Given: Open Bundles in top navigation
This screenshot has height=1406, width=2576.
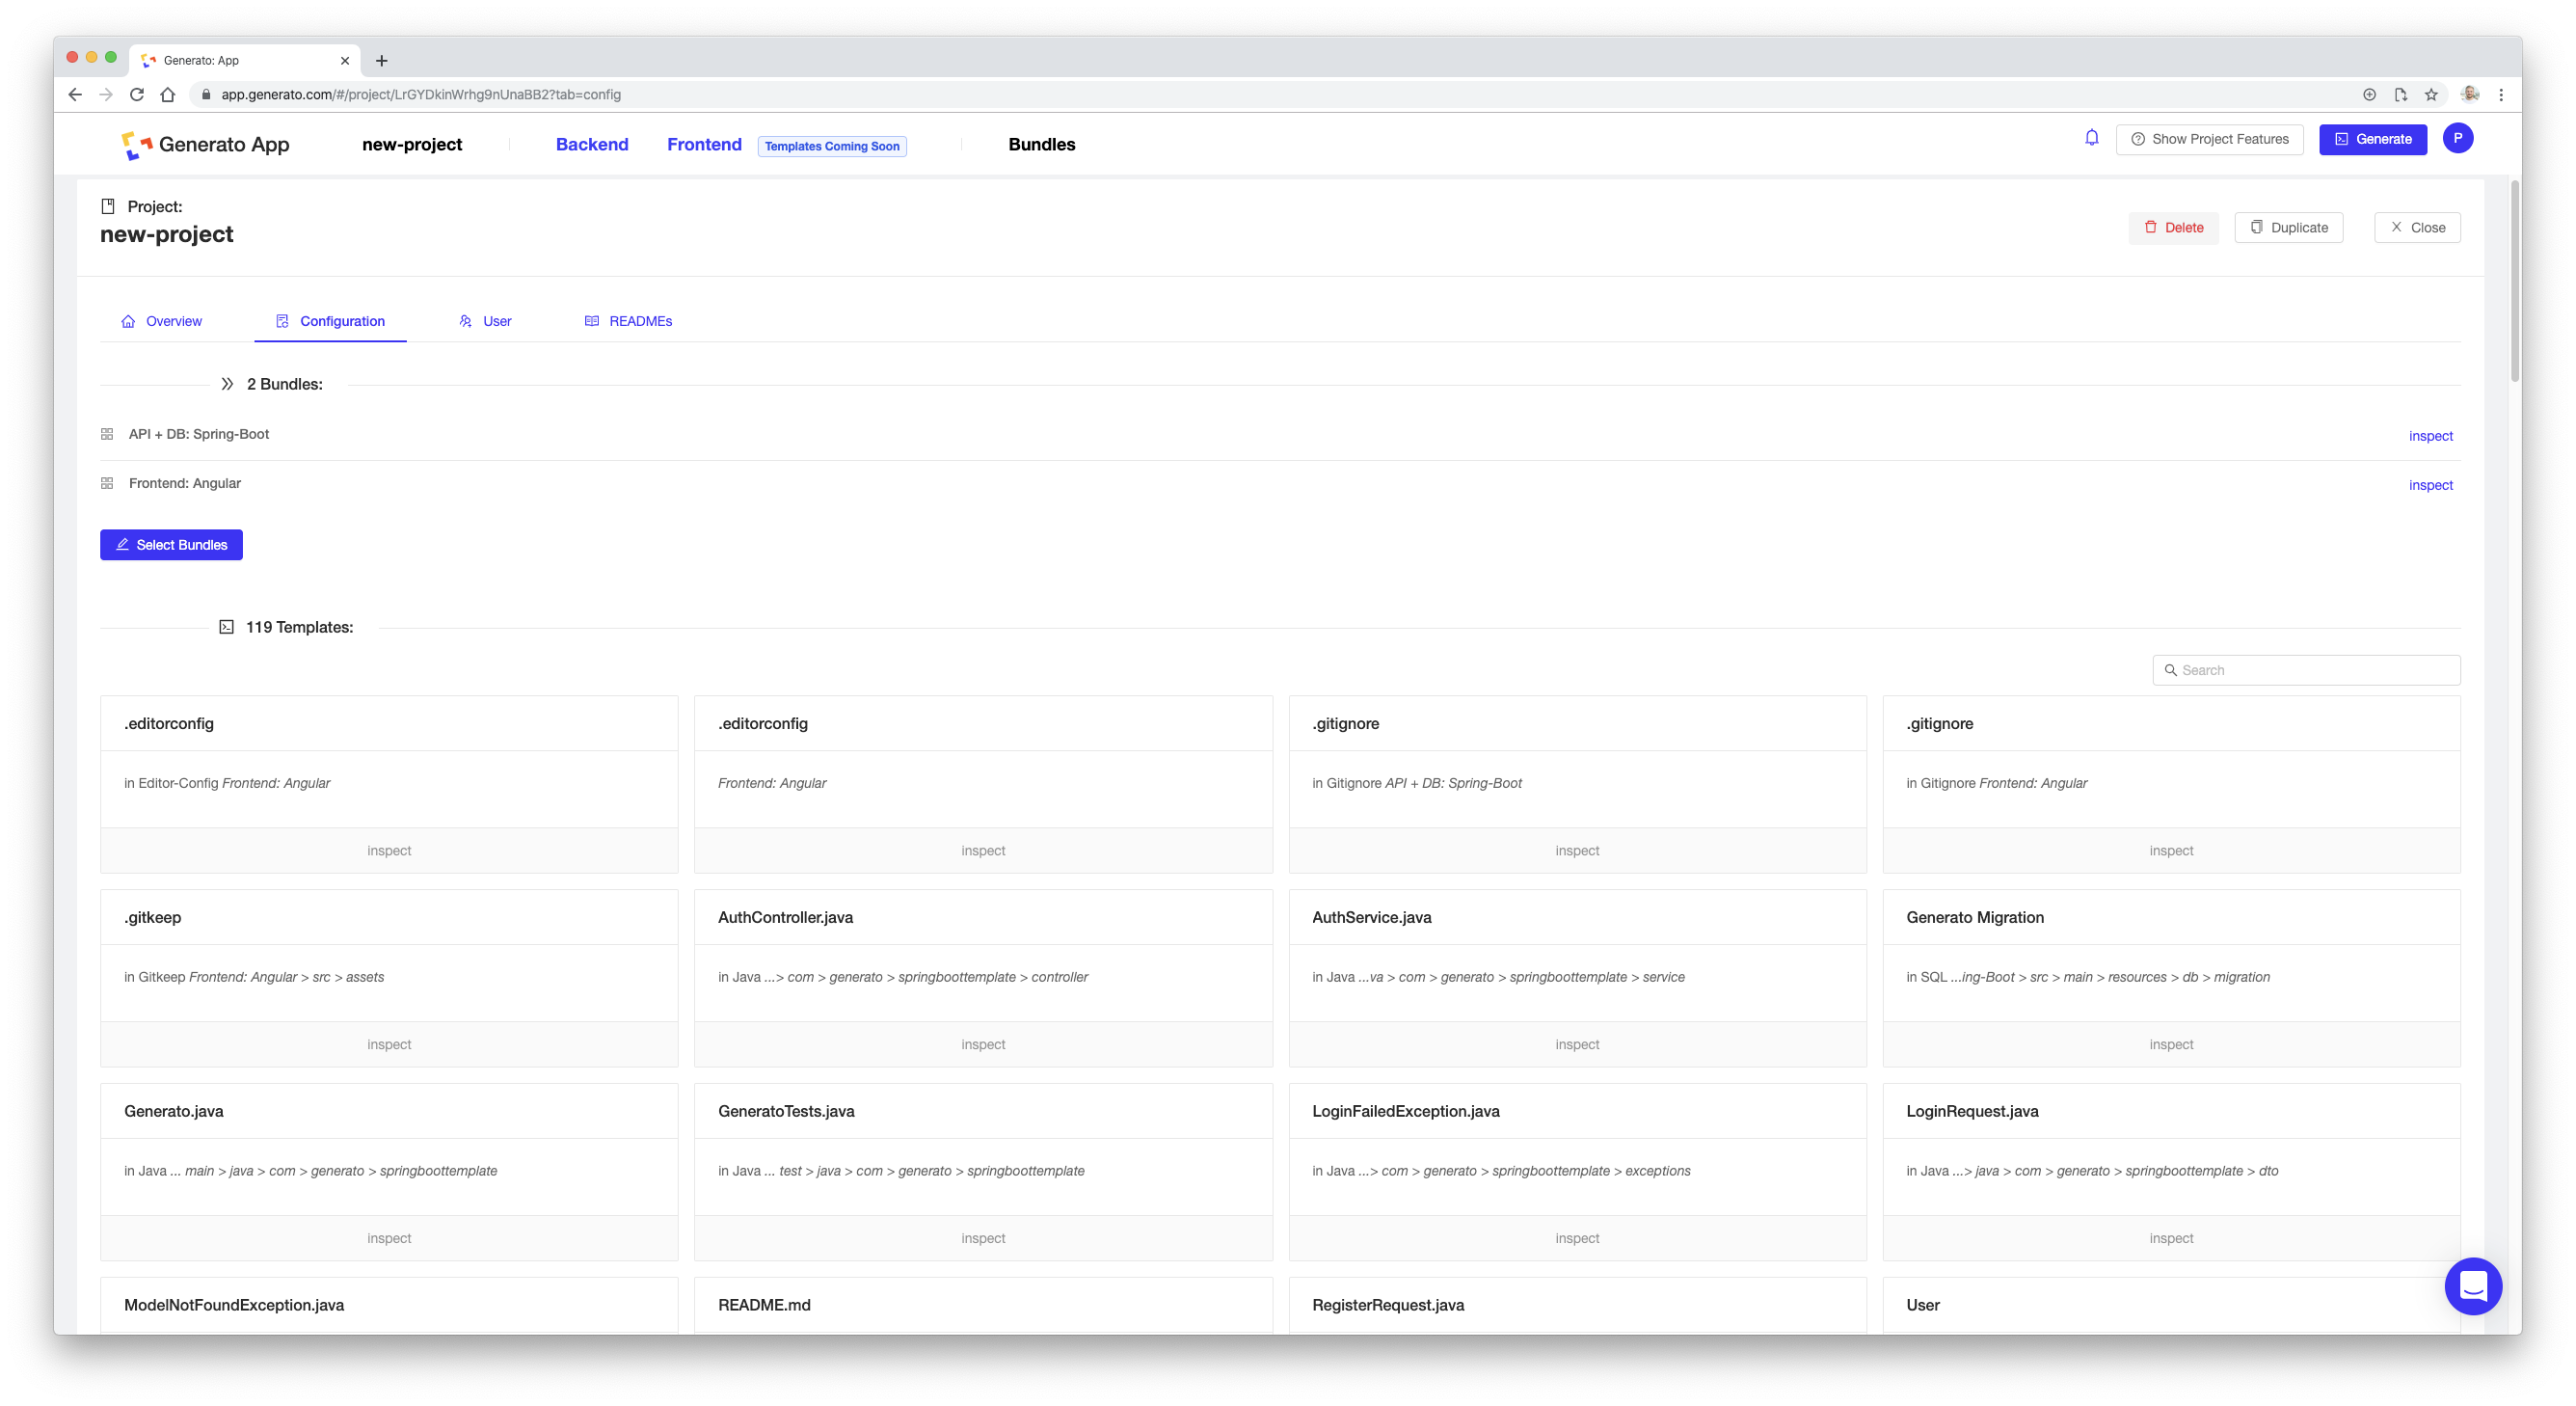Looking at the screenshot, I should tap(1041, 144).
